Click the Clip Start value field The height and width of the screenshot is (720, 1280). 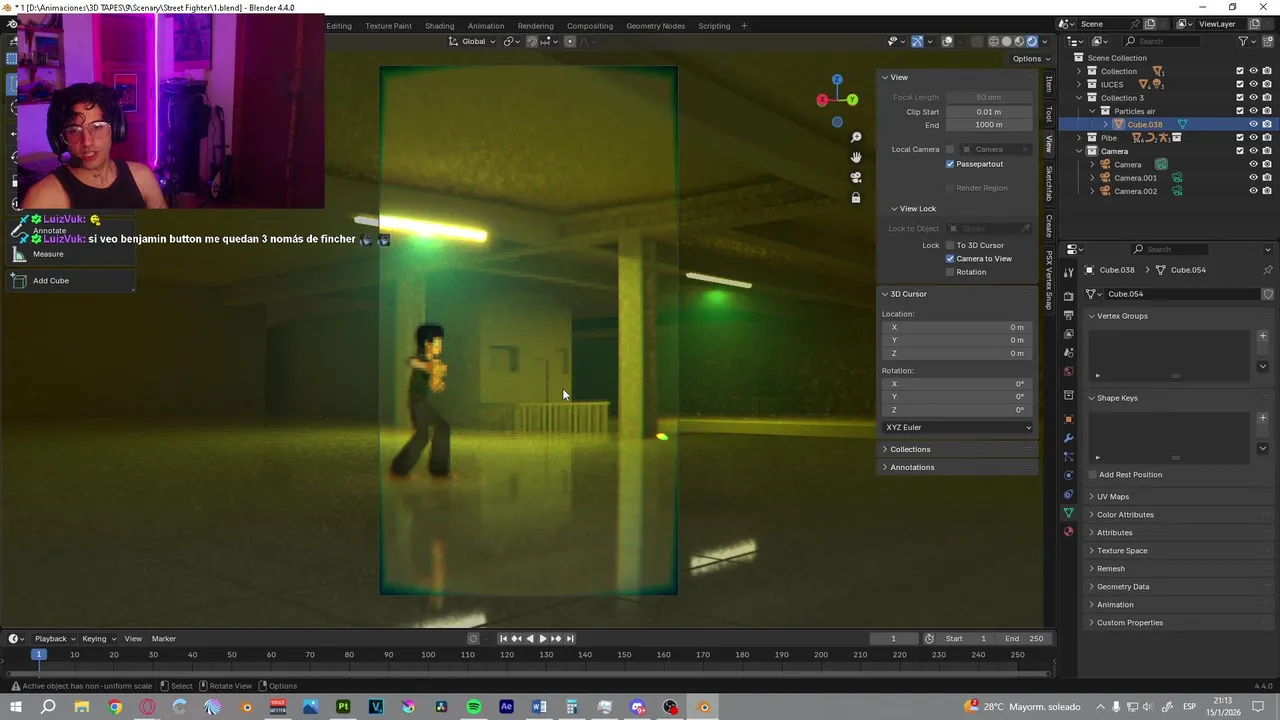pos(989,112)
